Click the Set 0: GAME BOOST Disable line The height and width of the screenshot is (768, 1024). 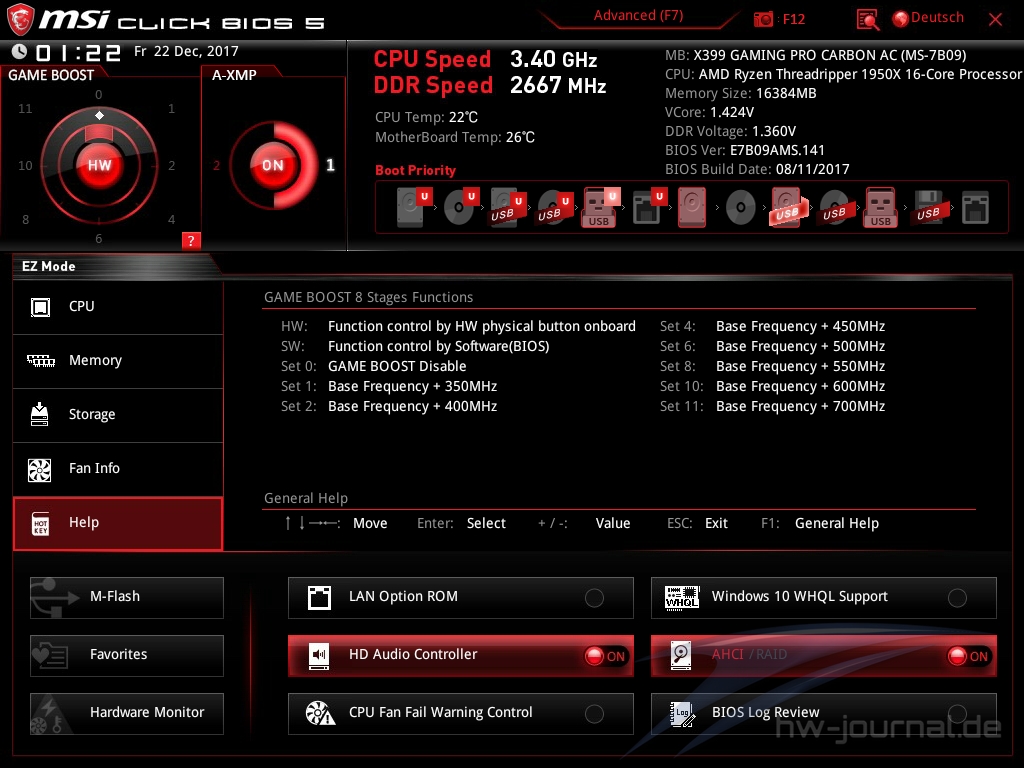[374, 366]
